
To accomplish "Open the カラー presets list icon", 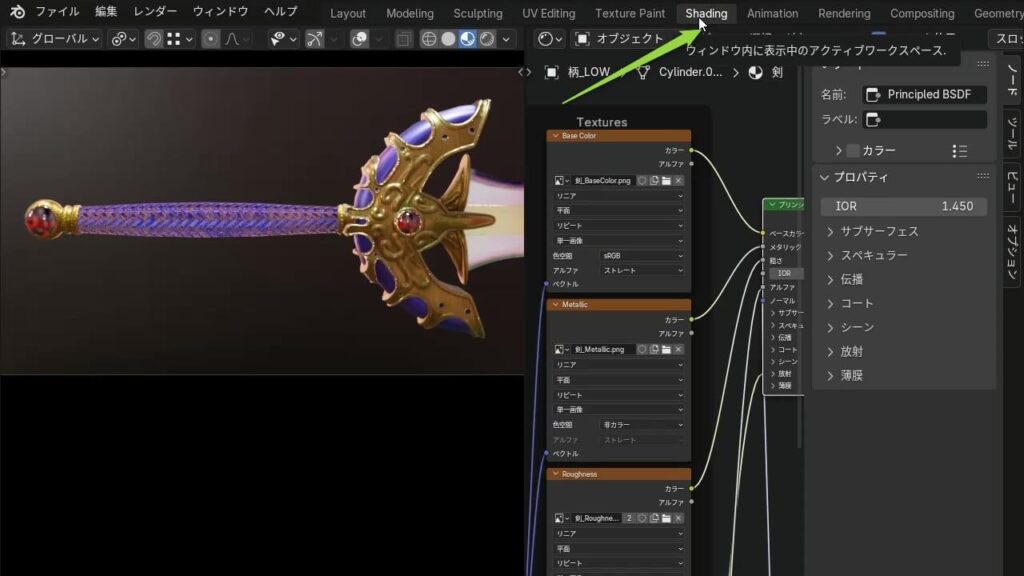I will tap(959, 151).
